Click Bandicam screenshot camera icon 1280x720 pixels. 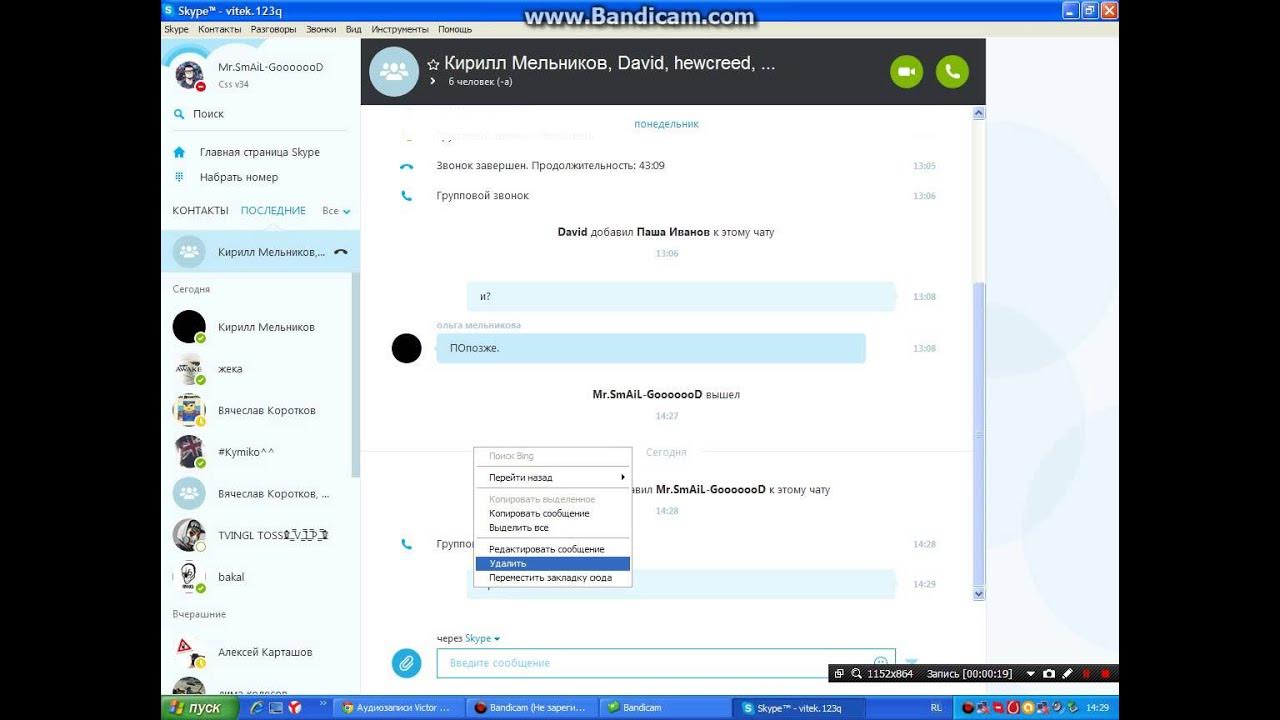pyautogui.click(x=1049, y=674)
